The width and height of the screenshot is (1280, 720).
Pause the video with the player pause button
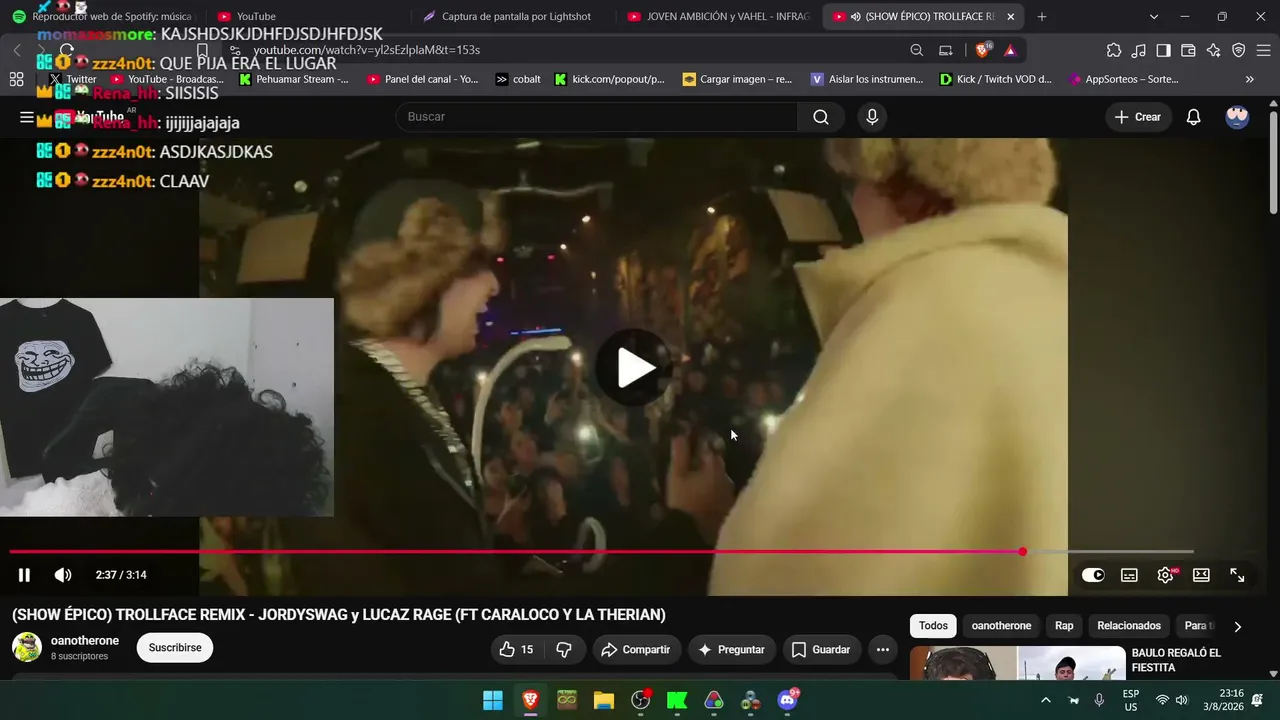pos(24,575)
